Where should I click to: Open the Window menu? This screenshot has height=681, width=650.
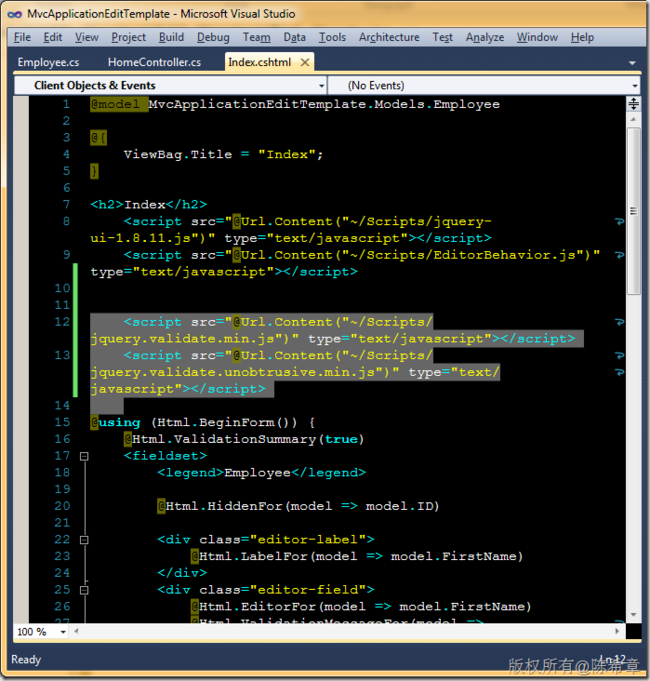point(537,37)
